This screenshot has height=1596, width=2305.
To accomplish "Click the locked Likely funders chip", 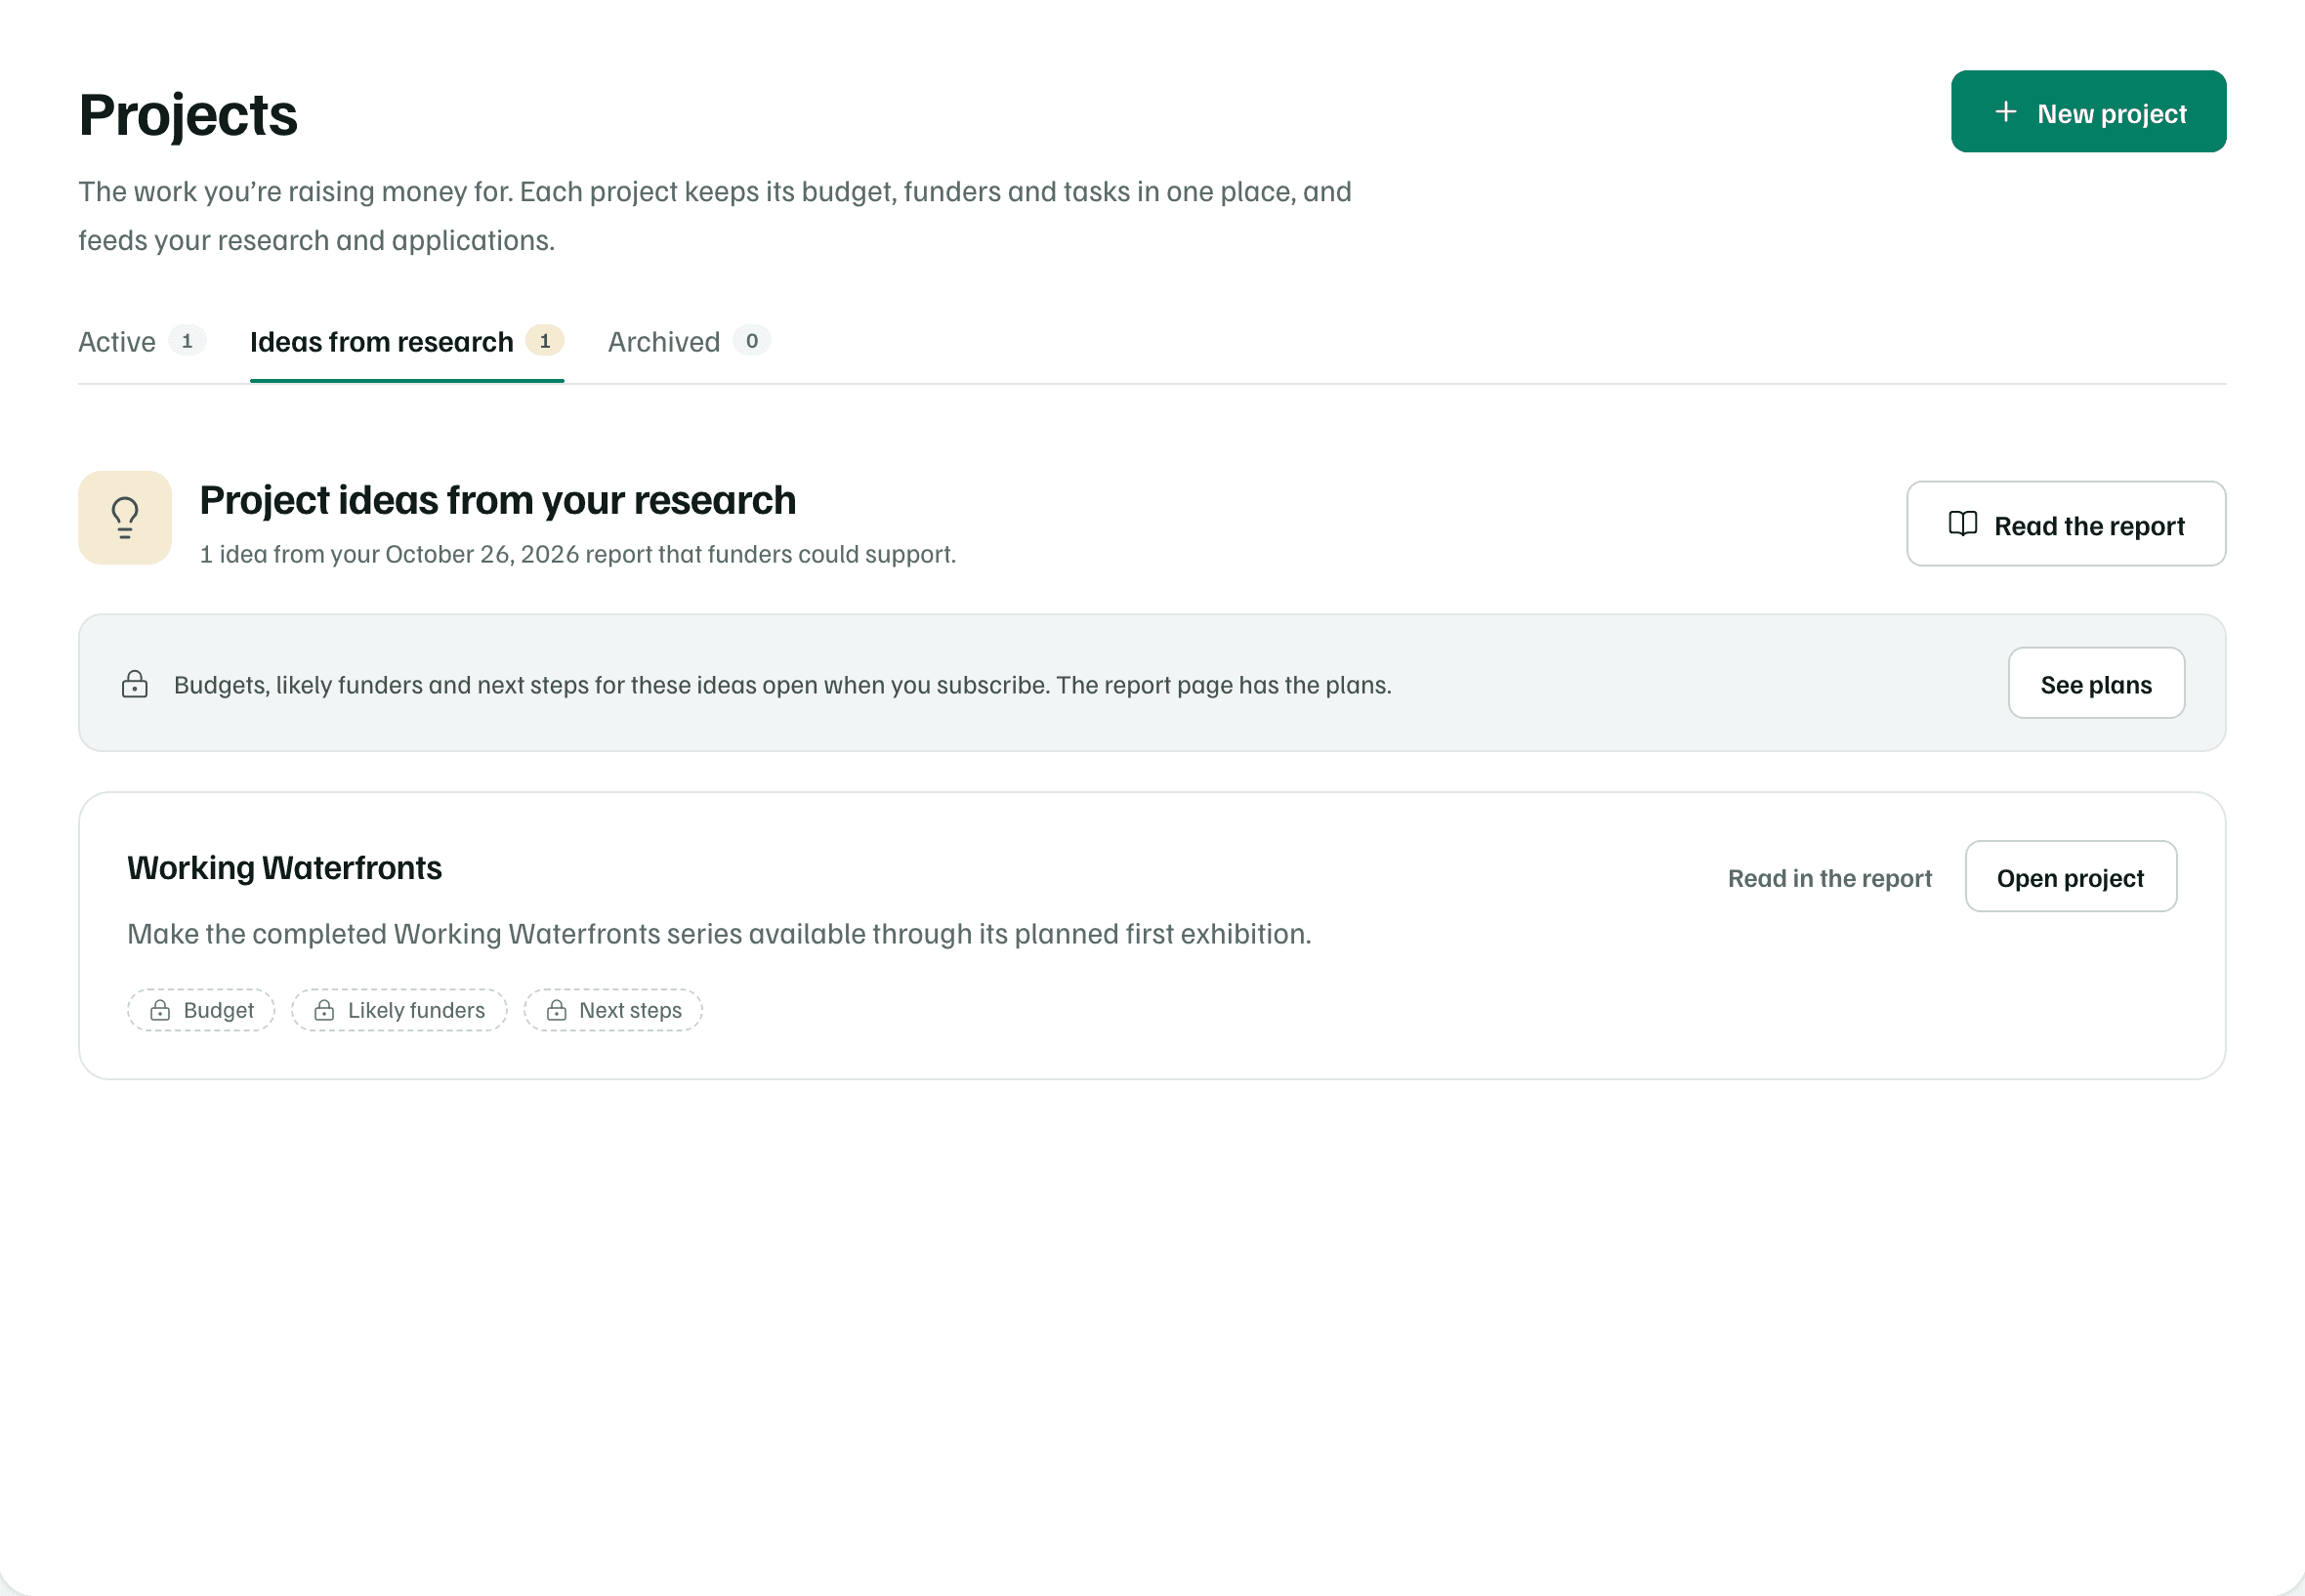I will 399,1010.
